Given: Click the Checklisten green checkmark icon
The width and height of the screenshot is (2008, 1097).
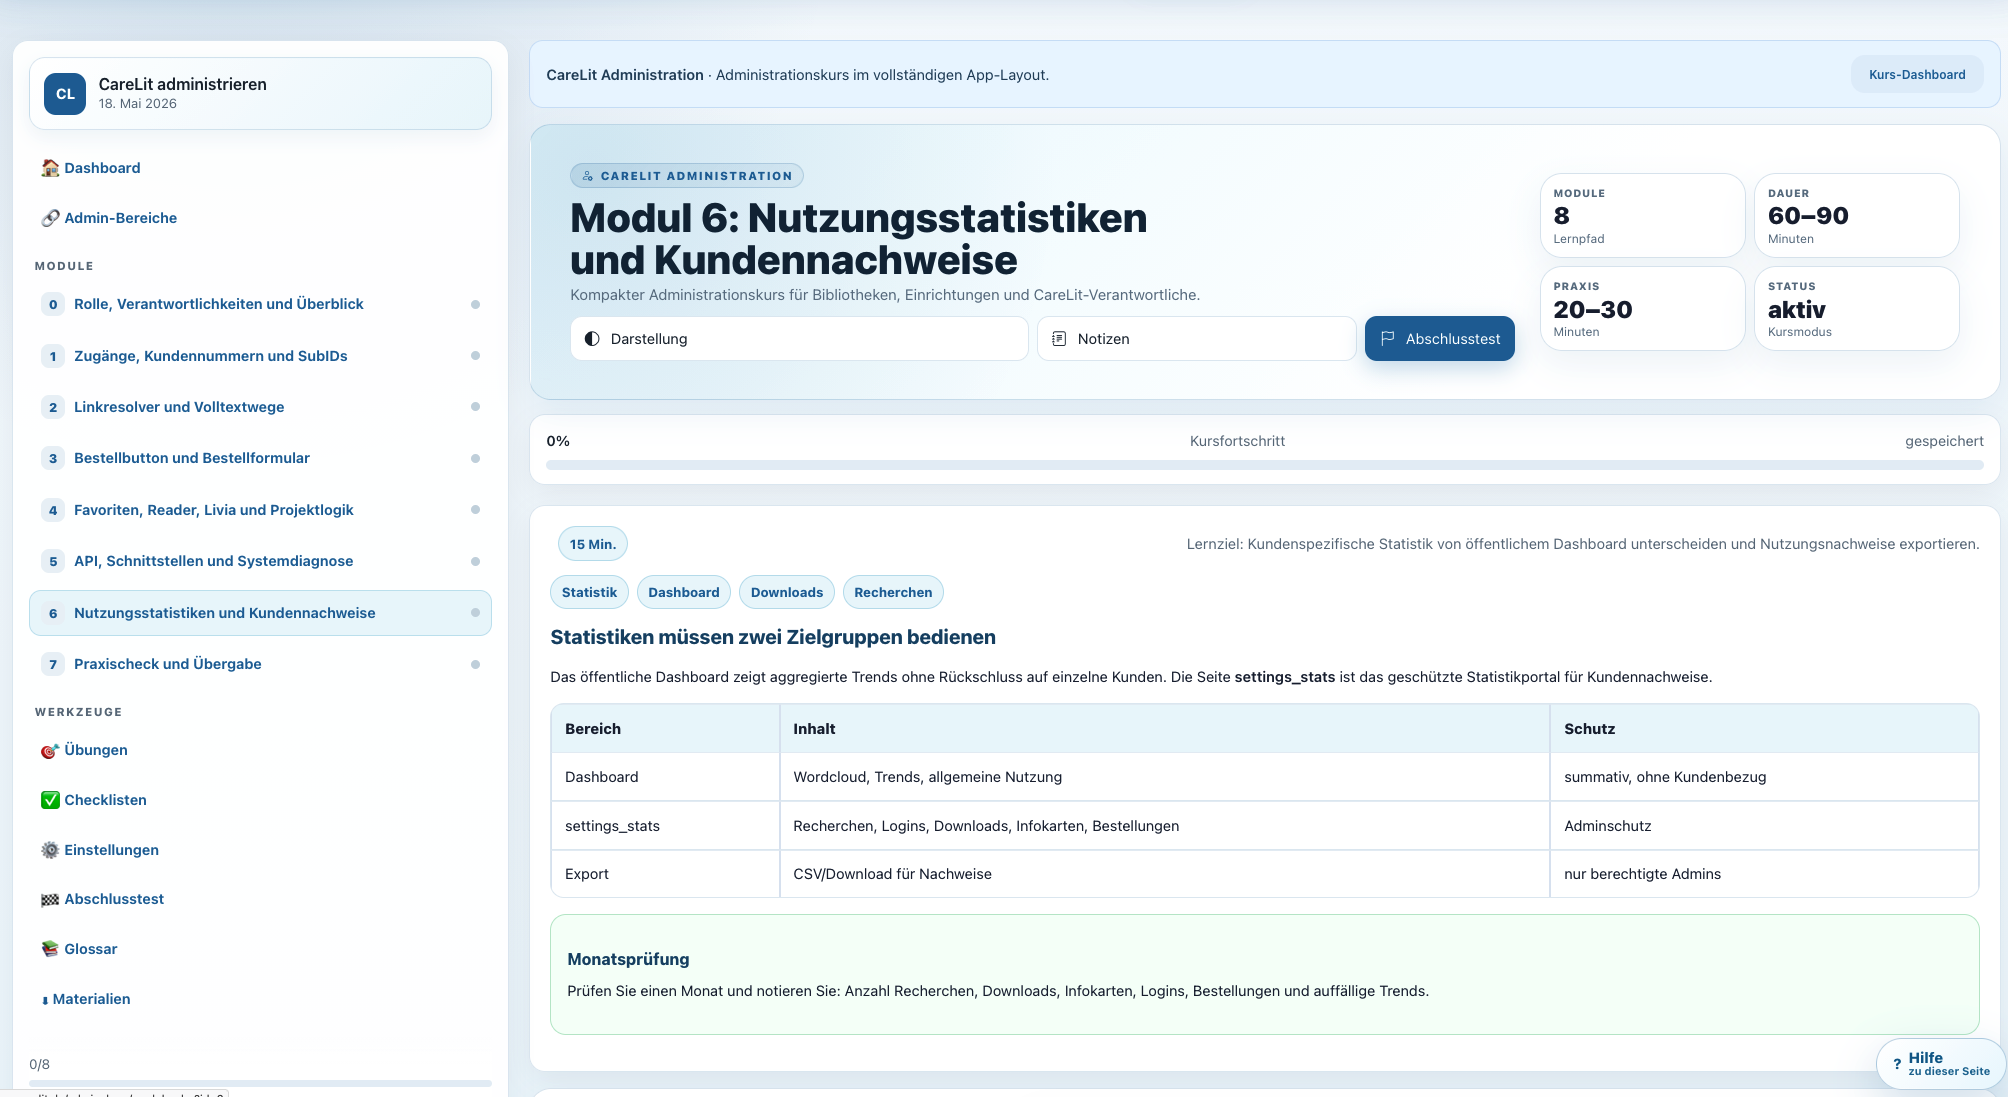Looking at the screenshot, I should [50, 800].
